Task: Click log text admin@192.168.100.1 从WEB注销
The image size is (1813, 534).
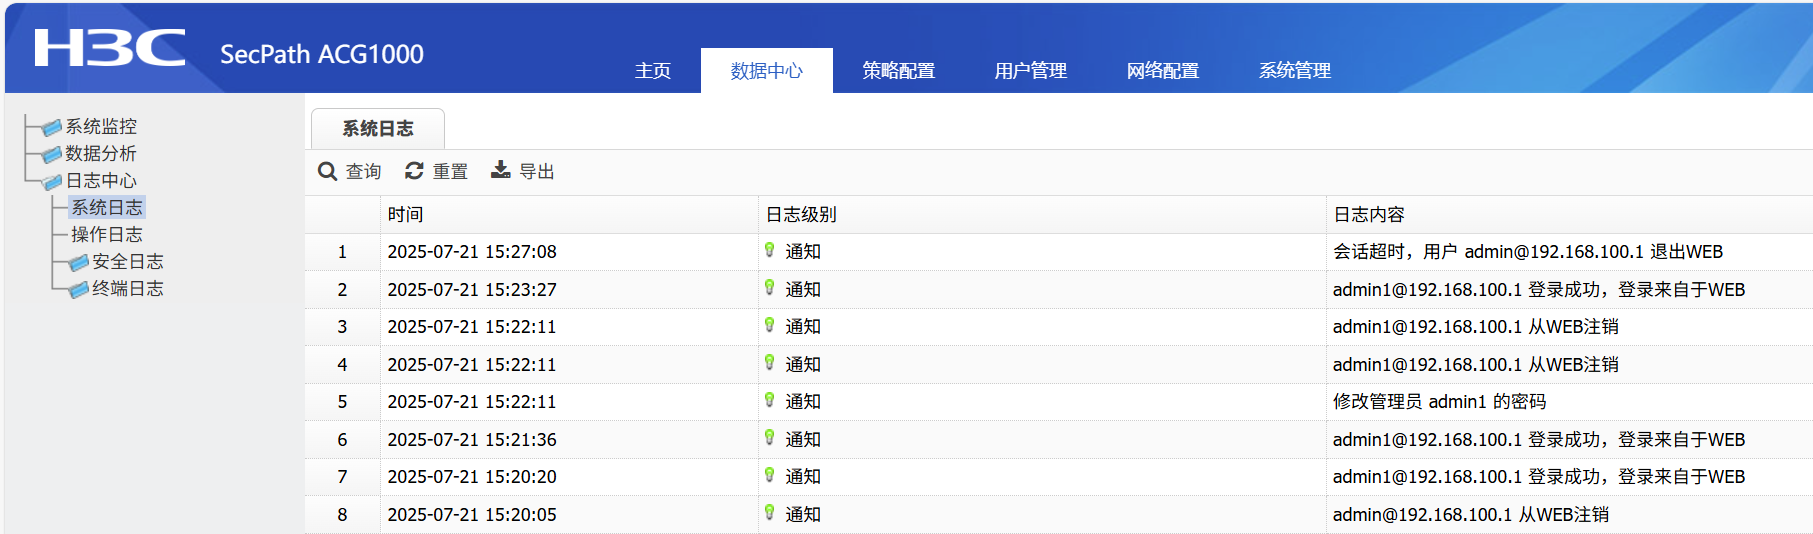Action: (x=1471, y=515)
